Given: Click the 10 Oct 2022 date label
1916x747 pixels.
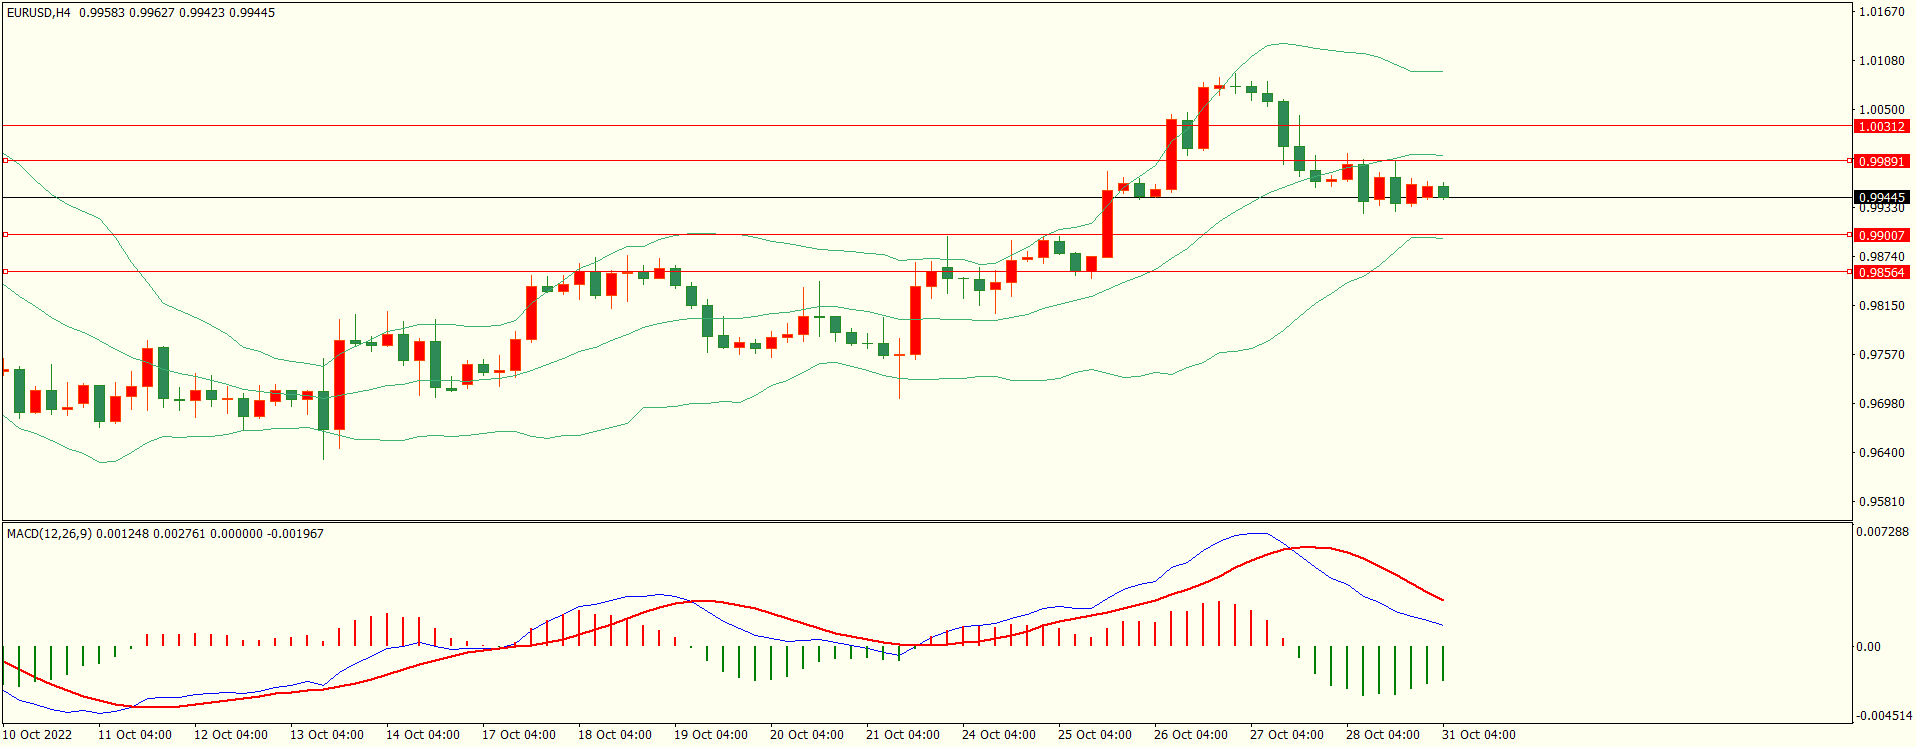Looking at the screenshot, I should 37,735.
